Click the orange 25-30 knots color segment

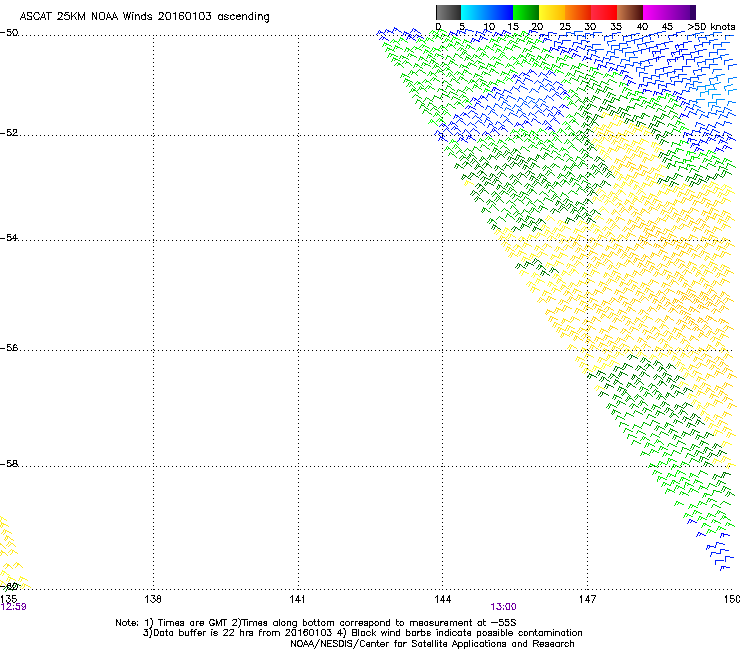(578, 12)
